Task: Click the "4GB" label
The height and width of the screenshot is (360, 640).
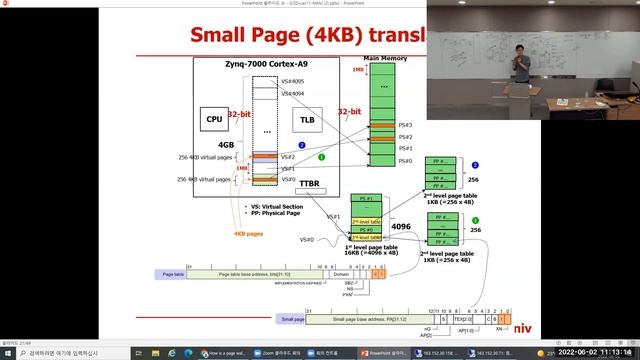Action: (x=226, y=145)
